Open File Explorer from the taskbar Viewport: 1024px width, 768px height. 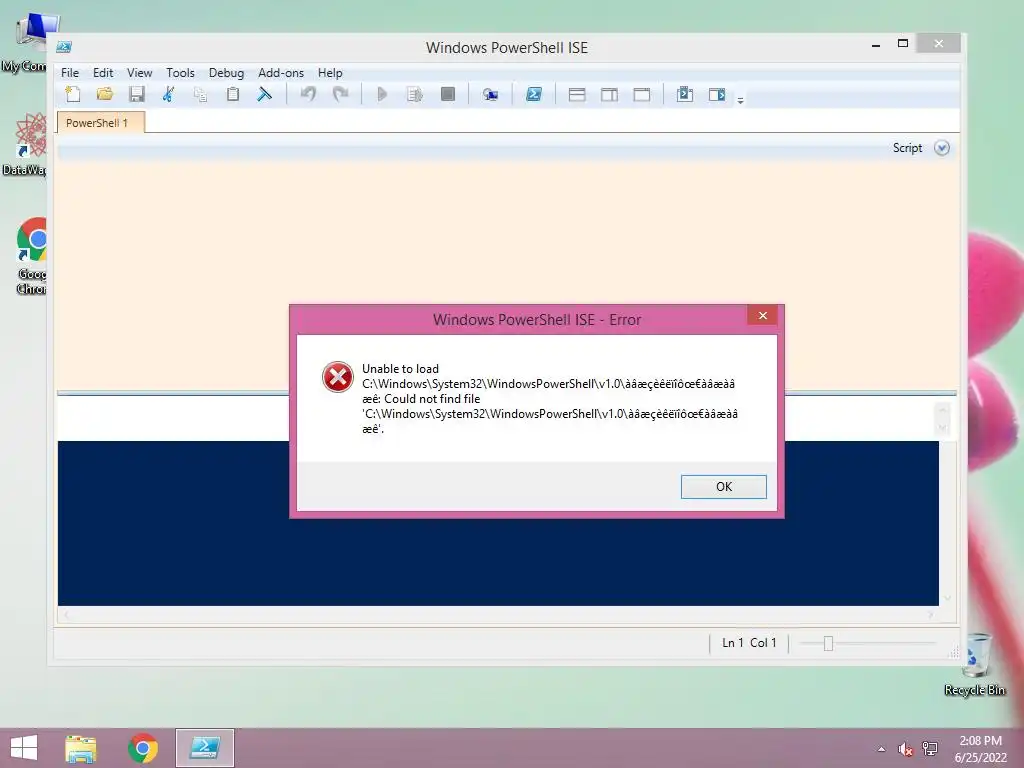[81, 748]
